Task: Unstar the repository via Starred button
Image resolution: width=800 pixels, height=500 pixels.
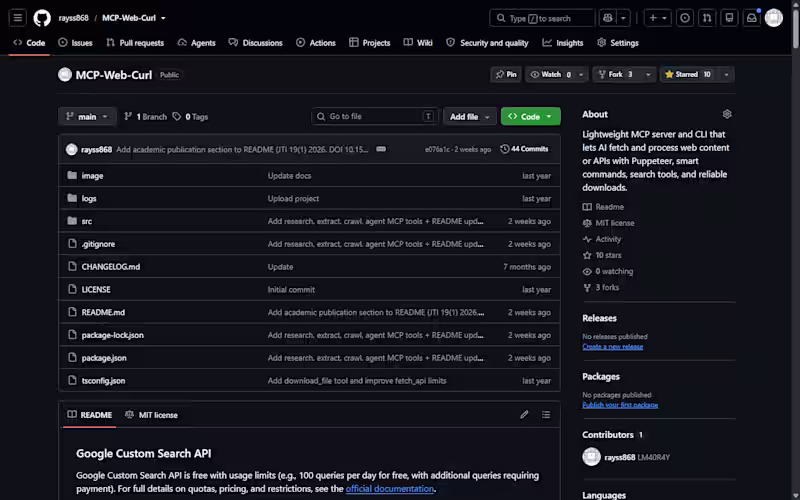Action: click(688, 74)
